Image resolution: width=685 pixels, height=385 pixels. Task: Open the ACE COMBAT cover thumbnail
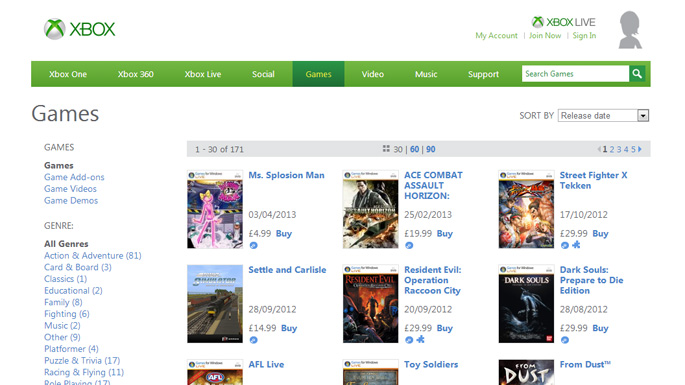370,209
